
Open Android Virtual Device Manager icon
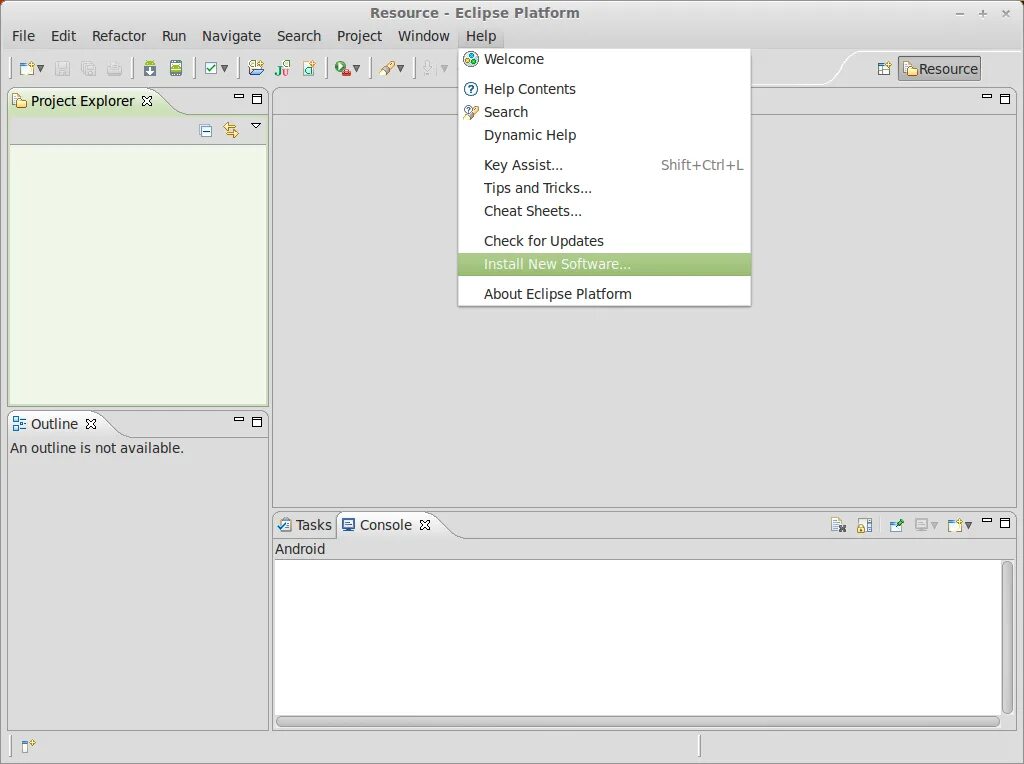176,68
